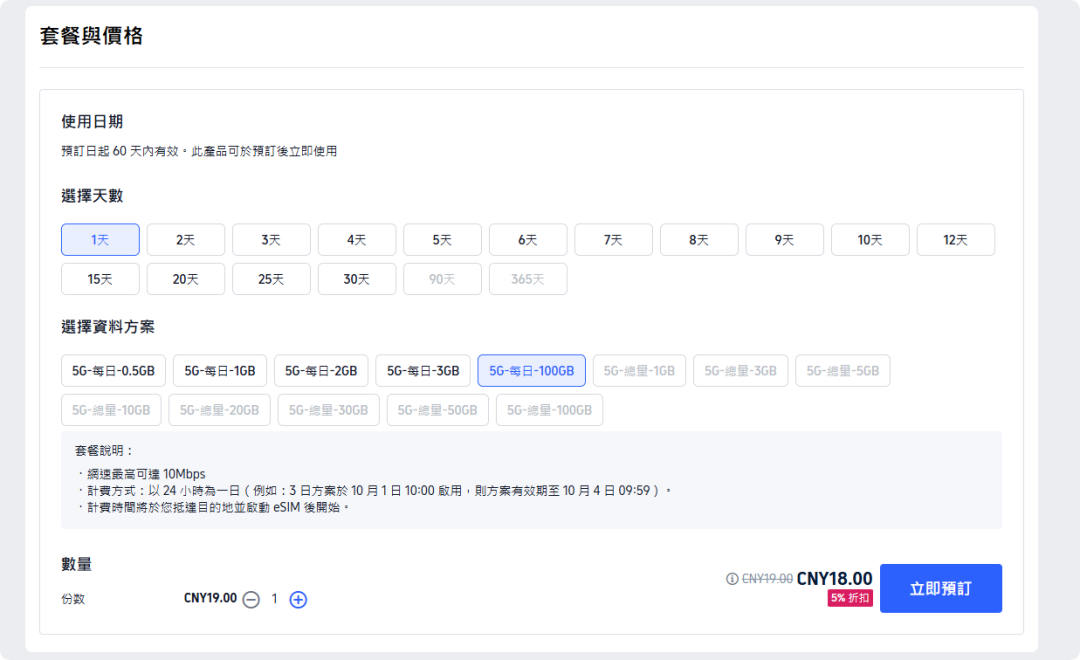Viewport: 1080px width, 660px height.
Task: Click the greyed-out 90天 option
Action: (x=442, y=279)
